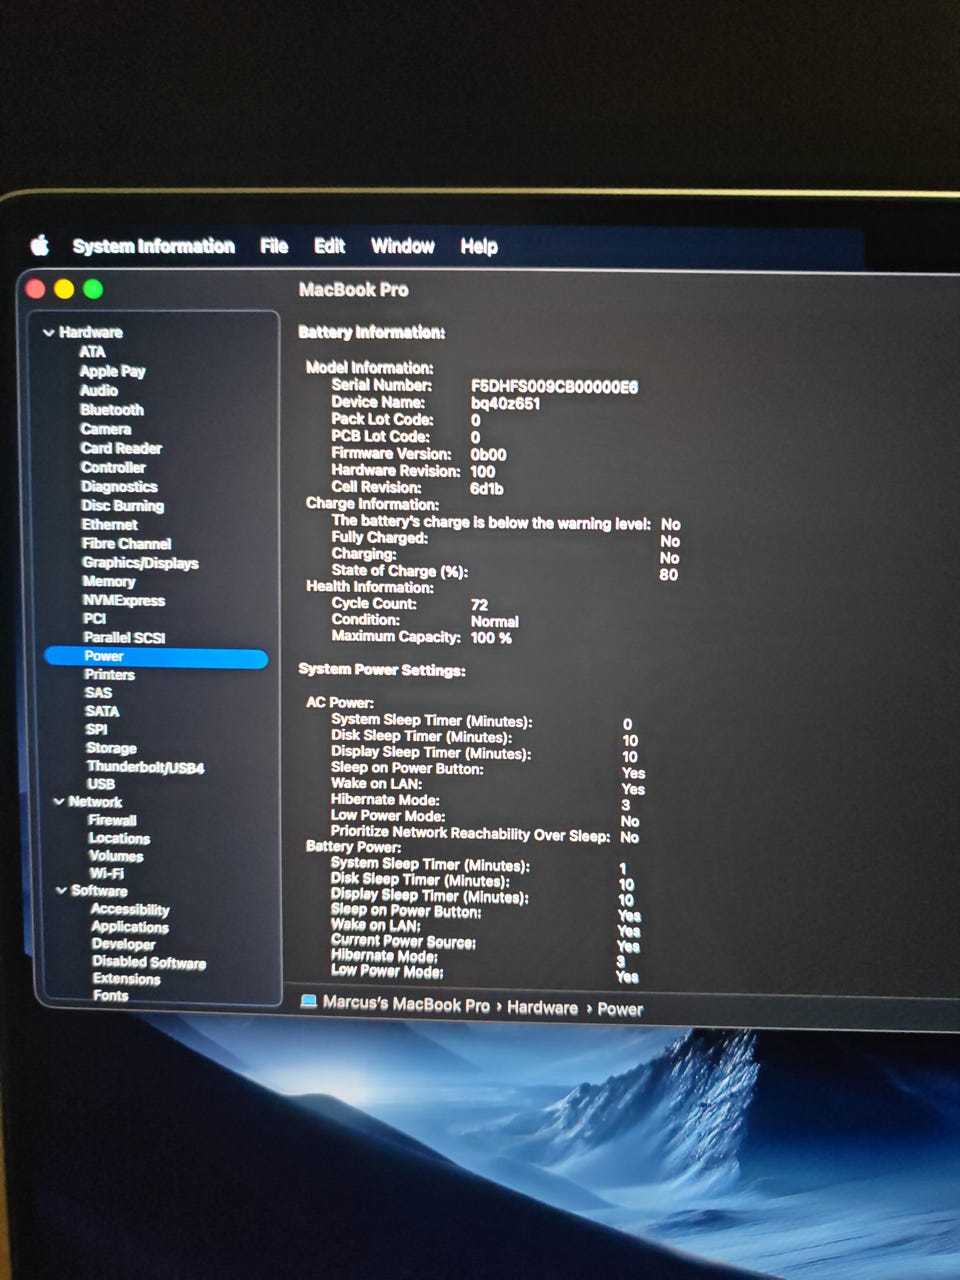The width and height of the screenshot is (960, 1280).
Task: Select Printers in the sidebar
Action: click(x=110, y=674)
